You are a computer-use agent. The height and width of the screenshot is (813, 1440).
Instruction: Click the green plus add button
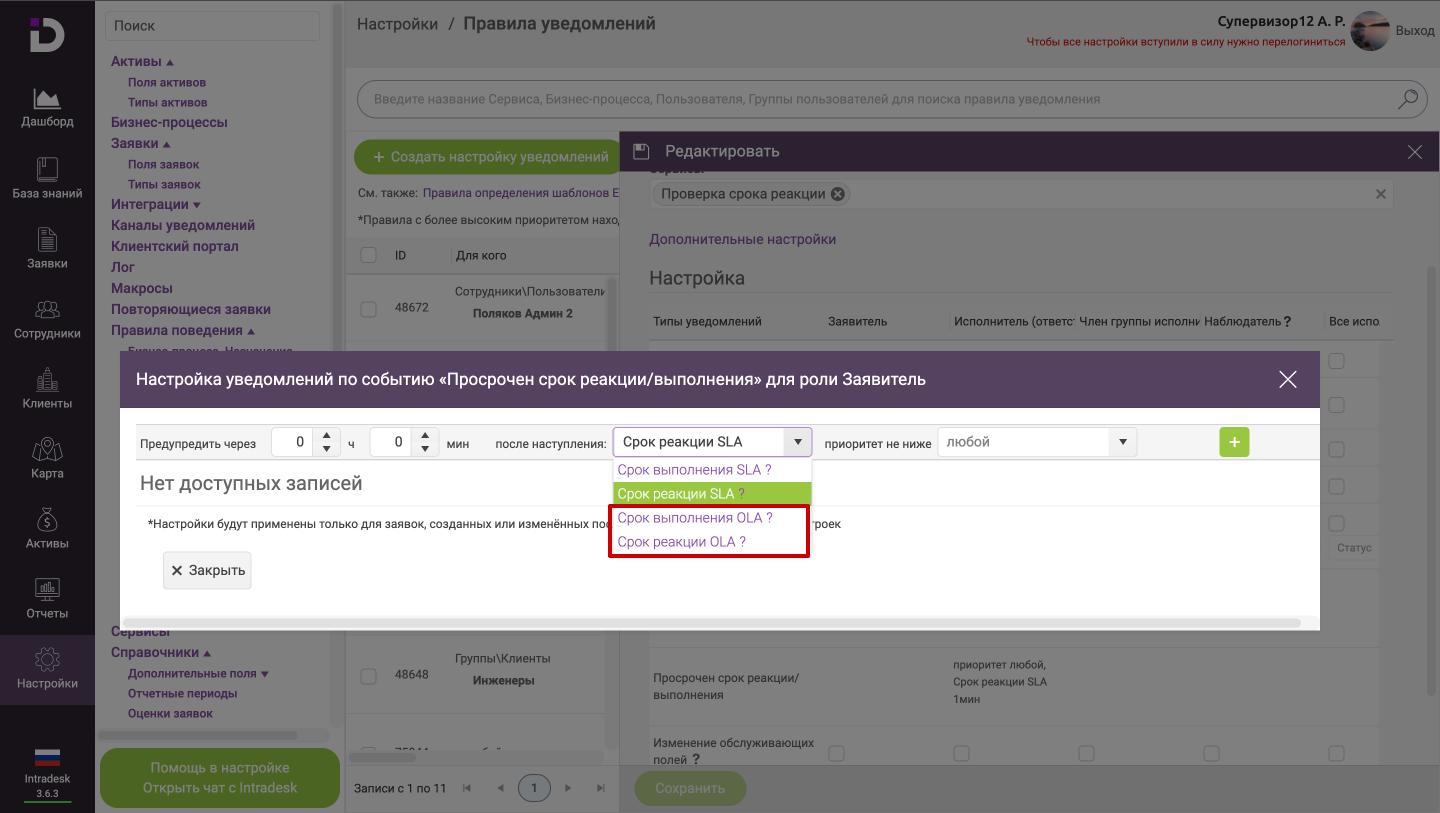1234,442
